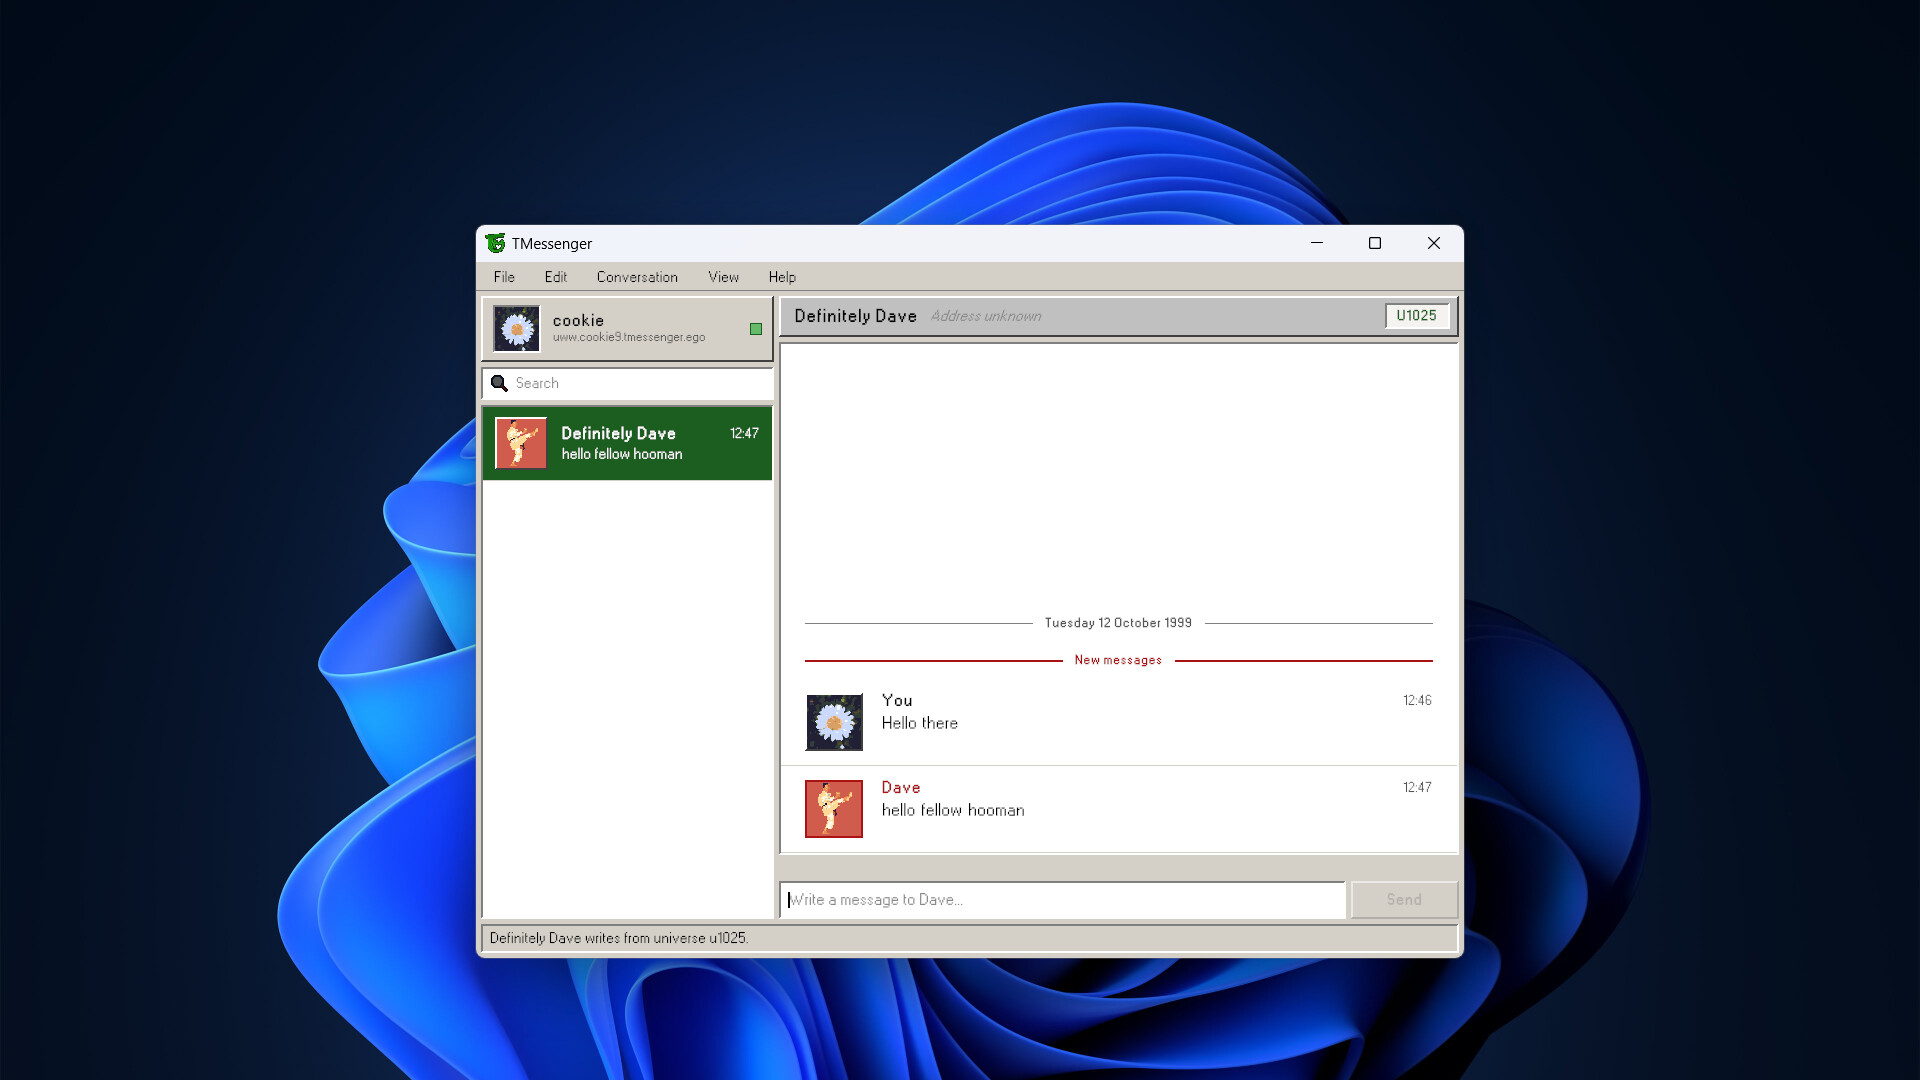1920x1080 pixels.
Task: Click Dave's karate avatar in contact list
Action: point(521,443)
